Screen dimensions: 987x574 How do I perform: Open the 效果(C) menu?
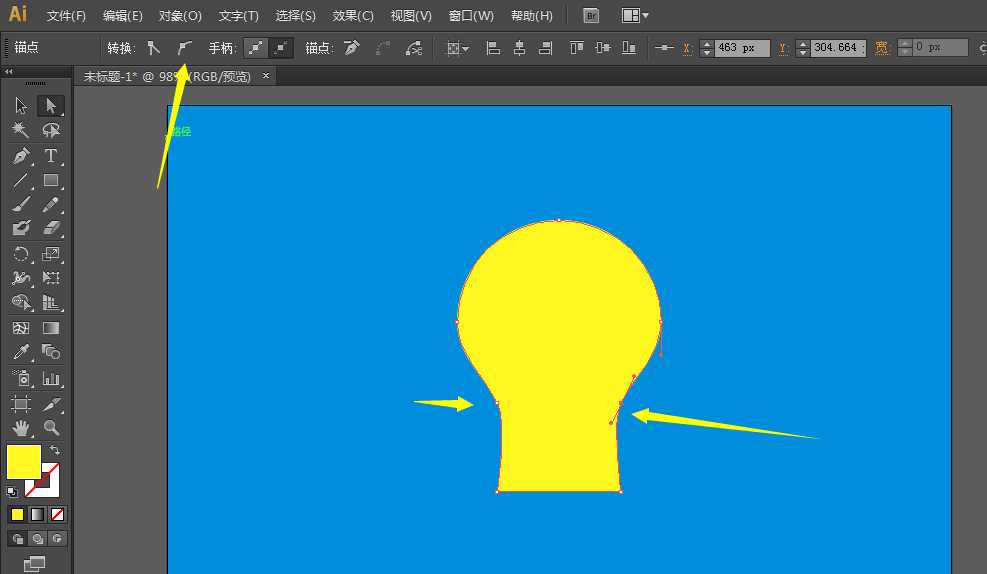coord(353,16)
